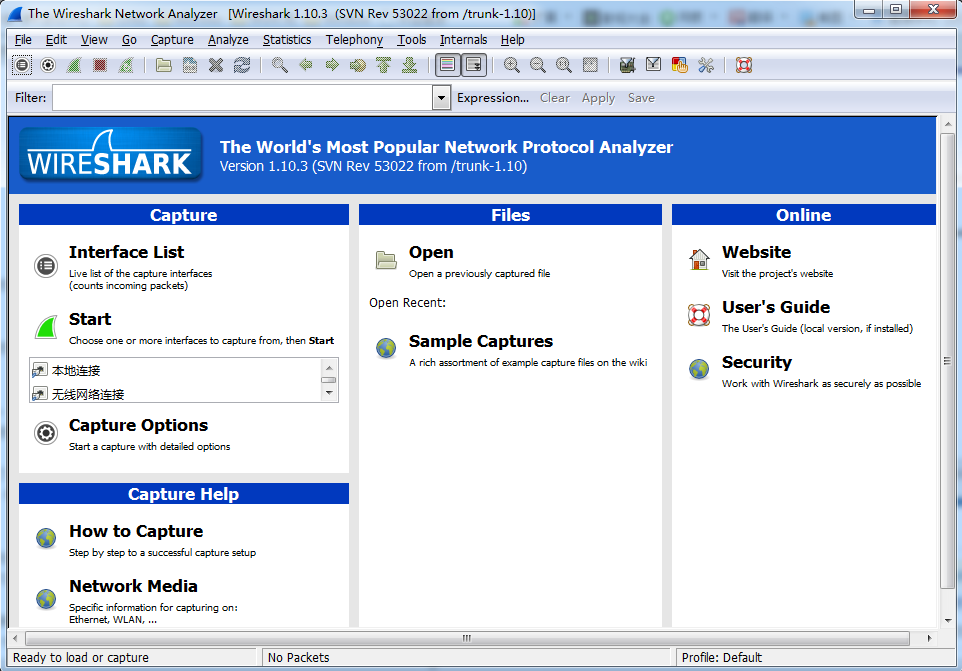The height and width of the screenshot is (671, 962).
Task: Open the Help menu
Action: click(512, 40)
